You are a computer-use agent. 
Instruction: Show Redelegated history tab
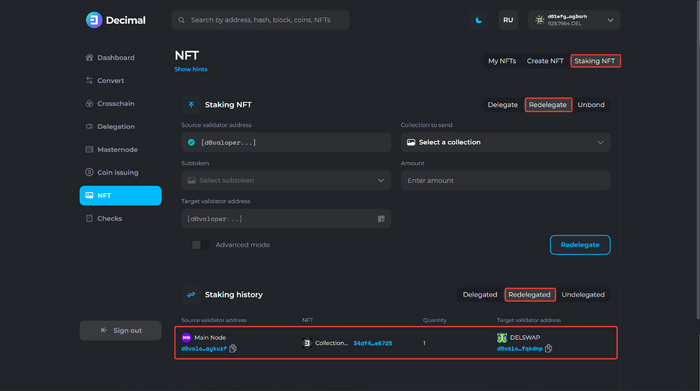tap(530, 295)
